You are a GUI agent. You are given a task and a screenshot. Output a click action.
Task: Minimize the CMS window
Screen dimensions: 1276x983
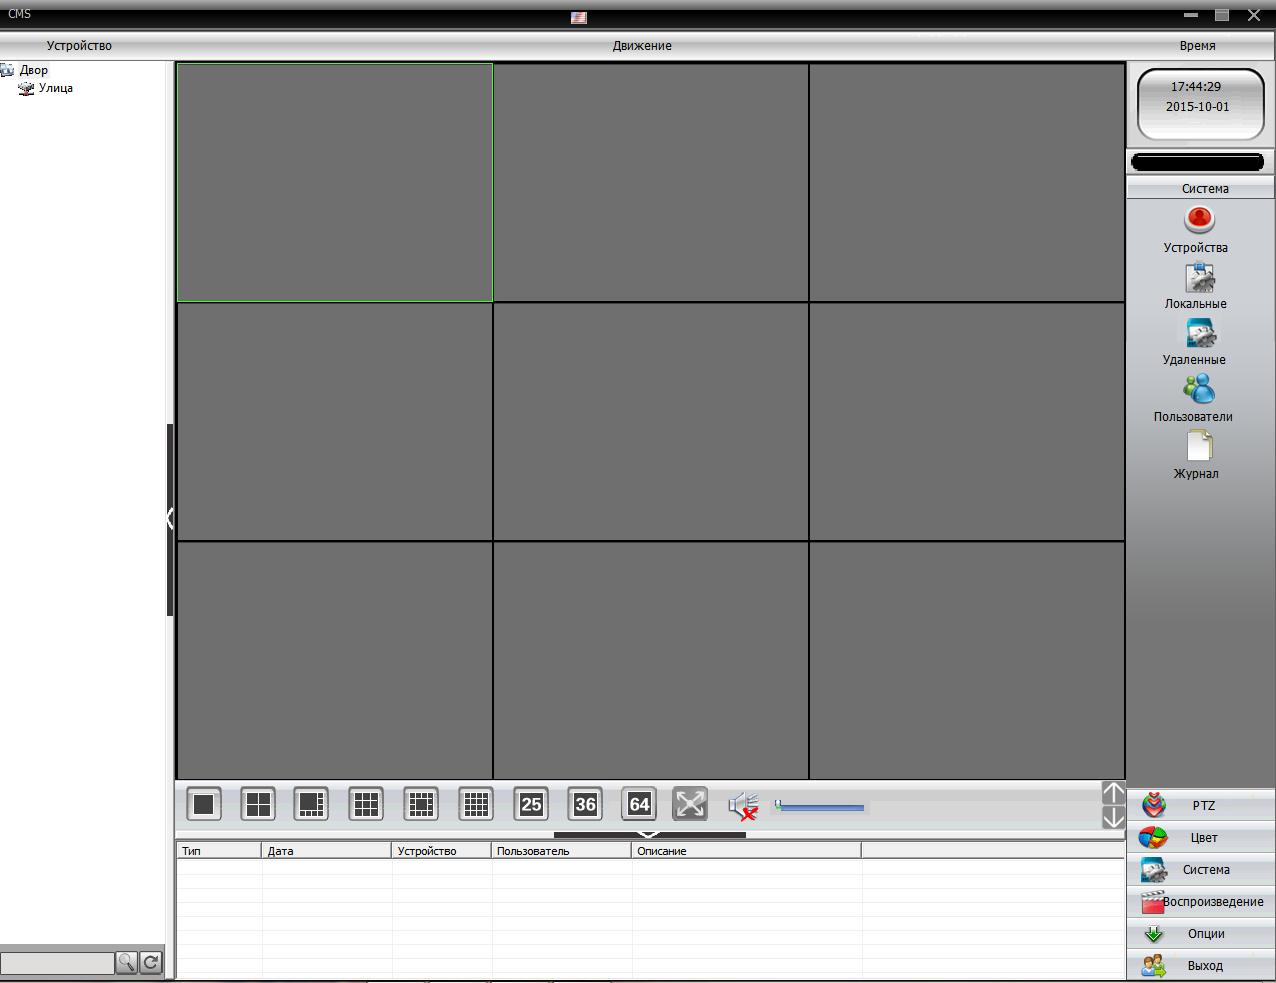click(1191, 15)
